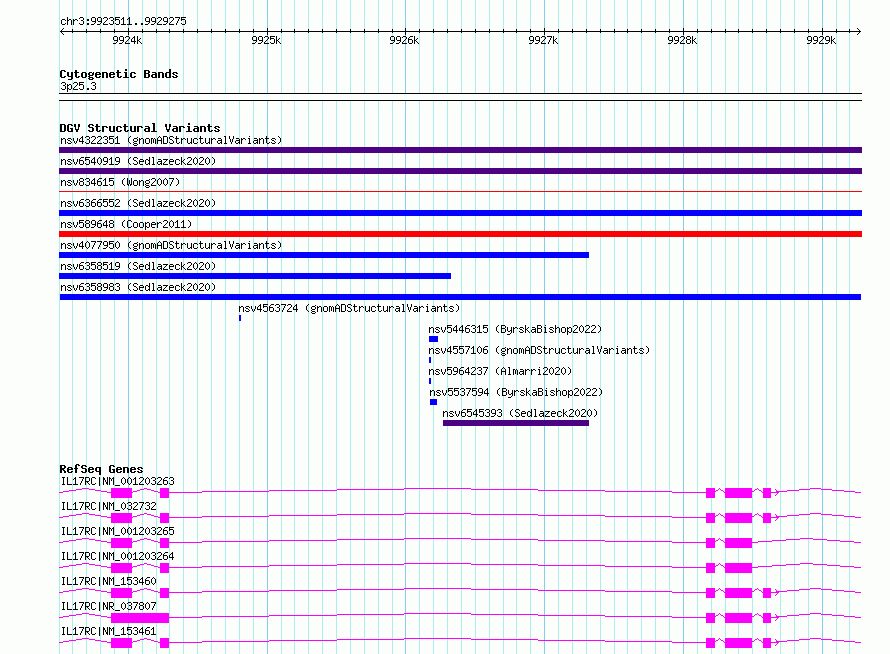Select the IL17RC|NM_153461 transcript label

point(108,631)
